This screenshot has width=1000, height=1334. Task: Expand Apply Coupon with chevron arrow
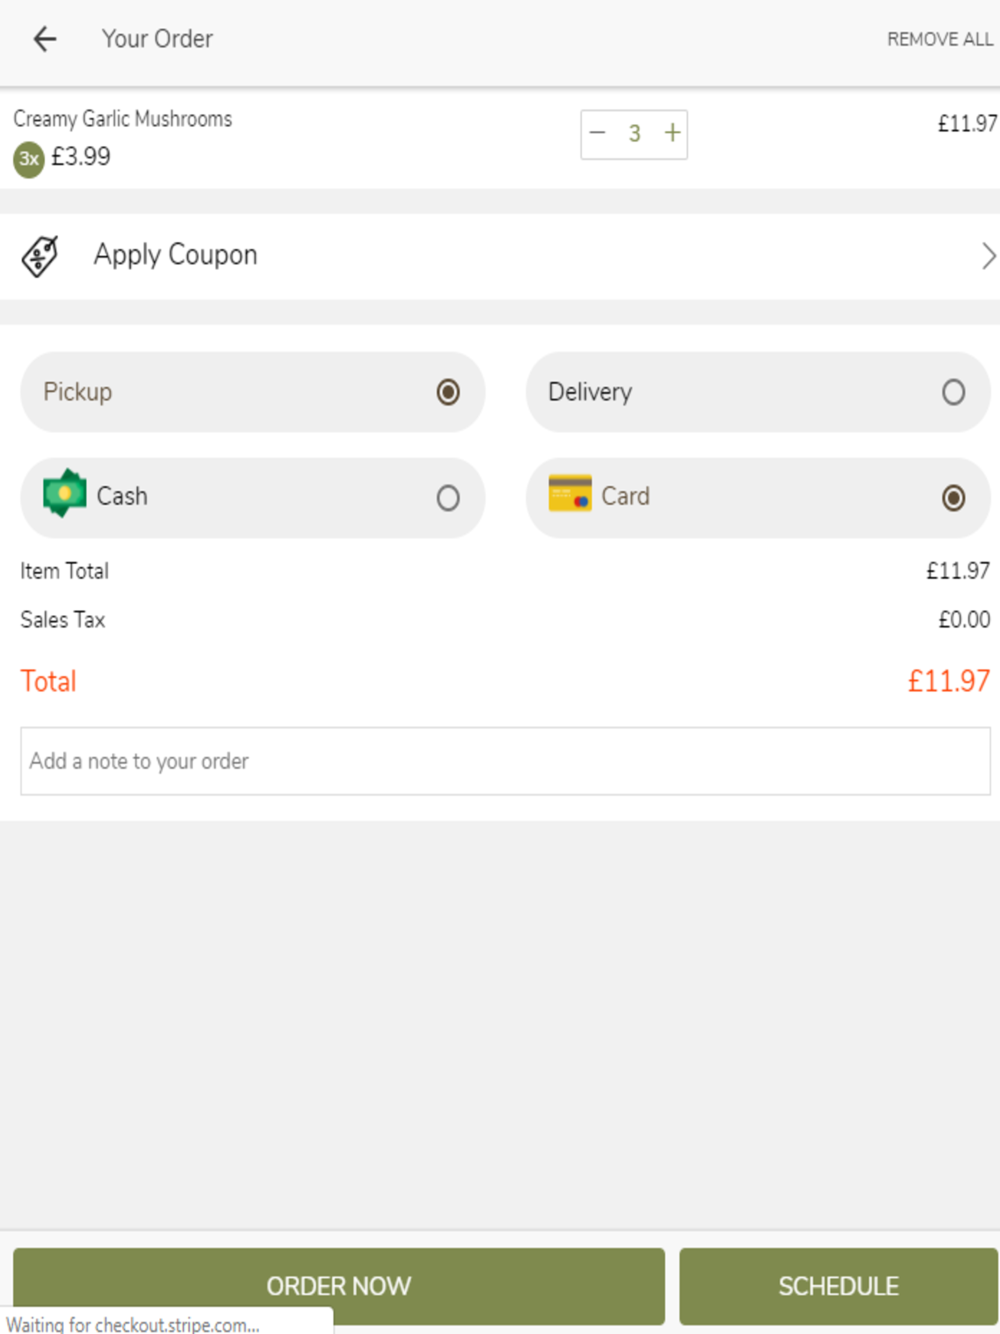(x=988, y=256)
